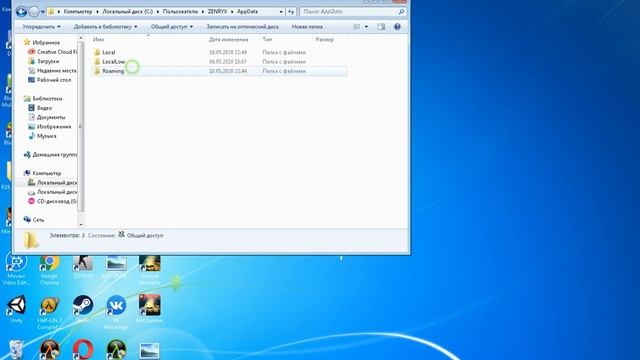Open Рабочий стол in sidebar favorites

tap(53, 80)
